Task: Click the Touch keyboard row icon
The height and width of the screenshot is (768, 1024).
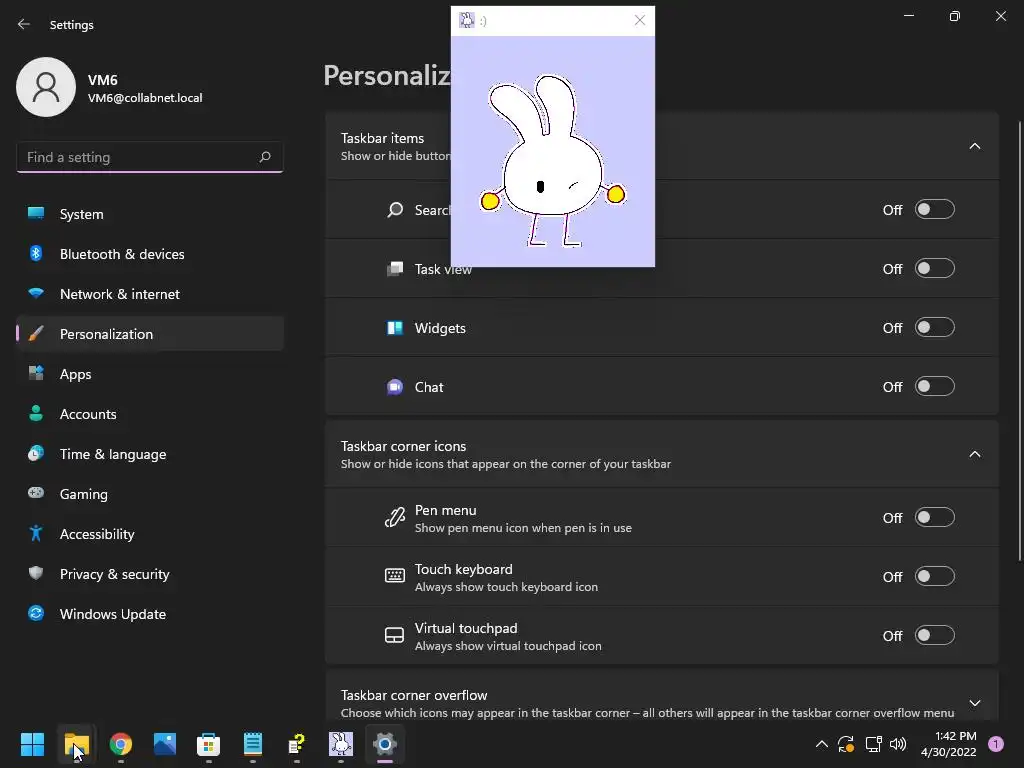Action: point(394,575)
